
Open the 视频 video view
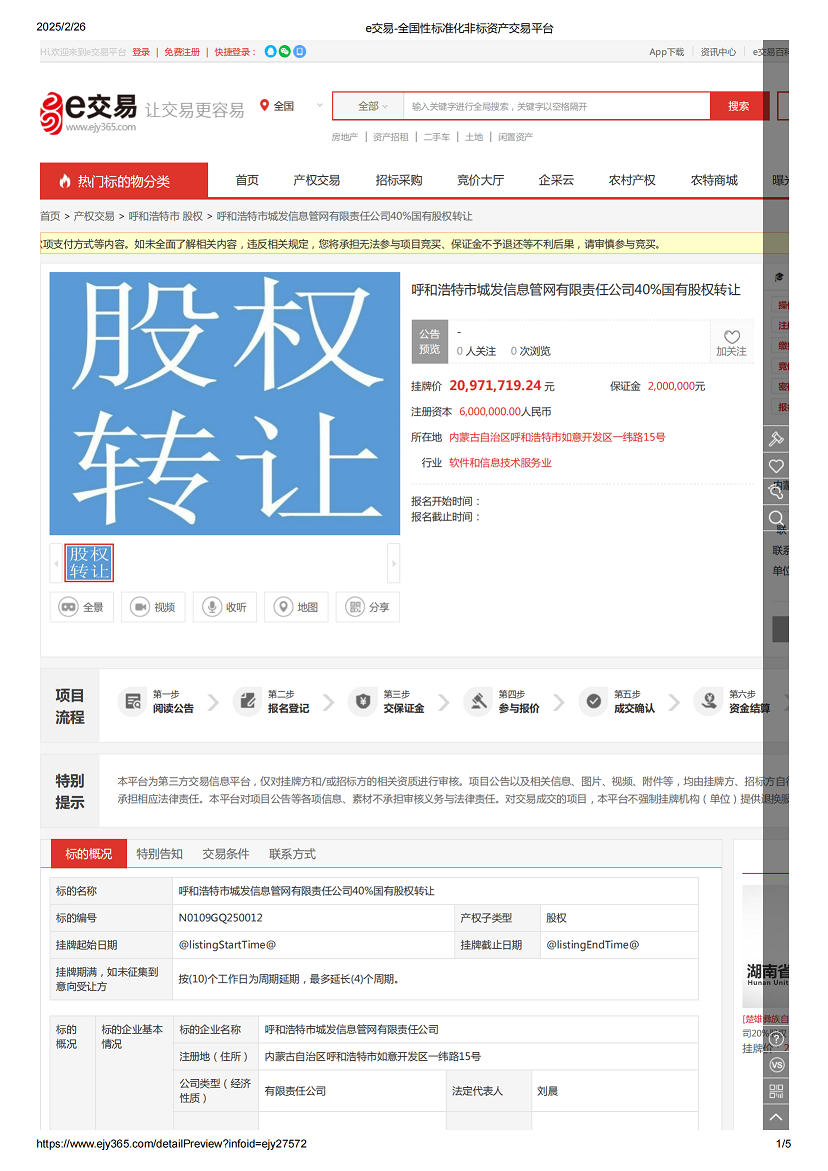153,607
